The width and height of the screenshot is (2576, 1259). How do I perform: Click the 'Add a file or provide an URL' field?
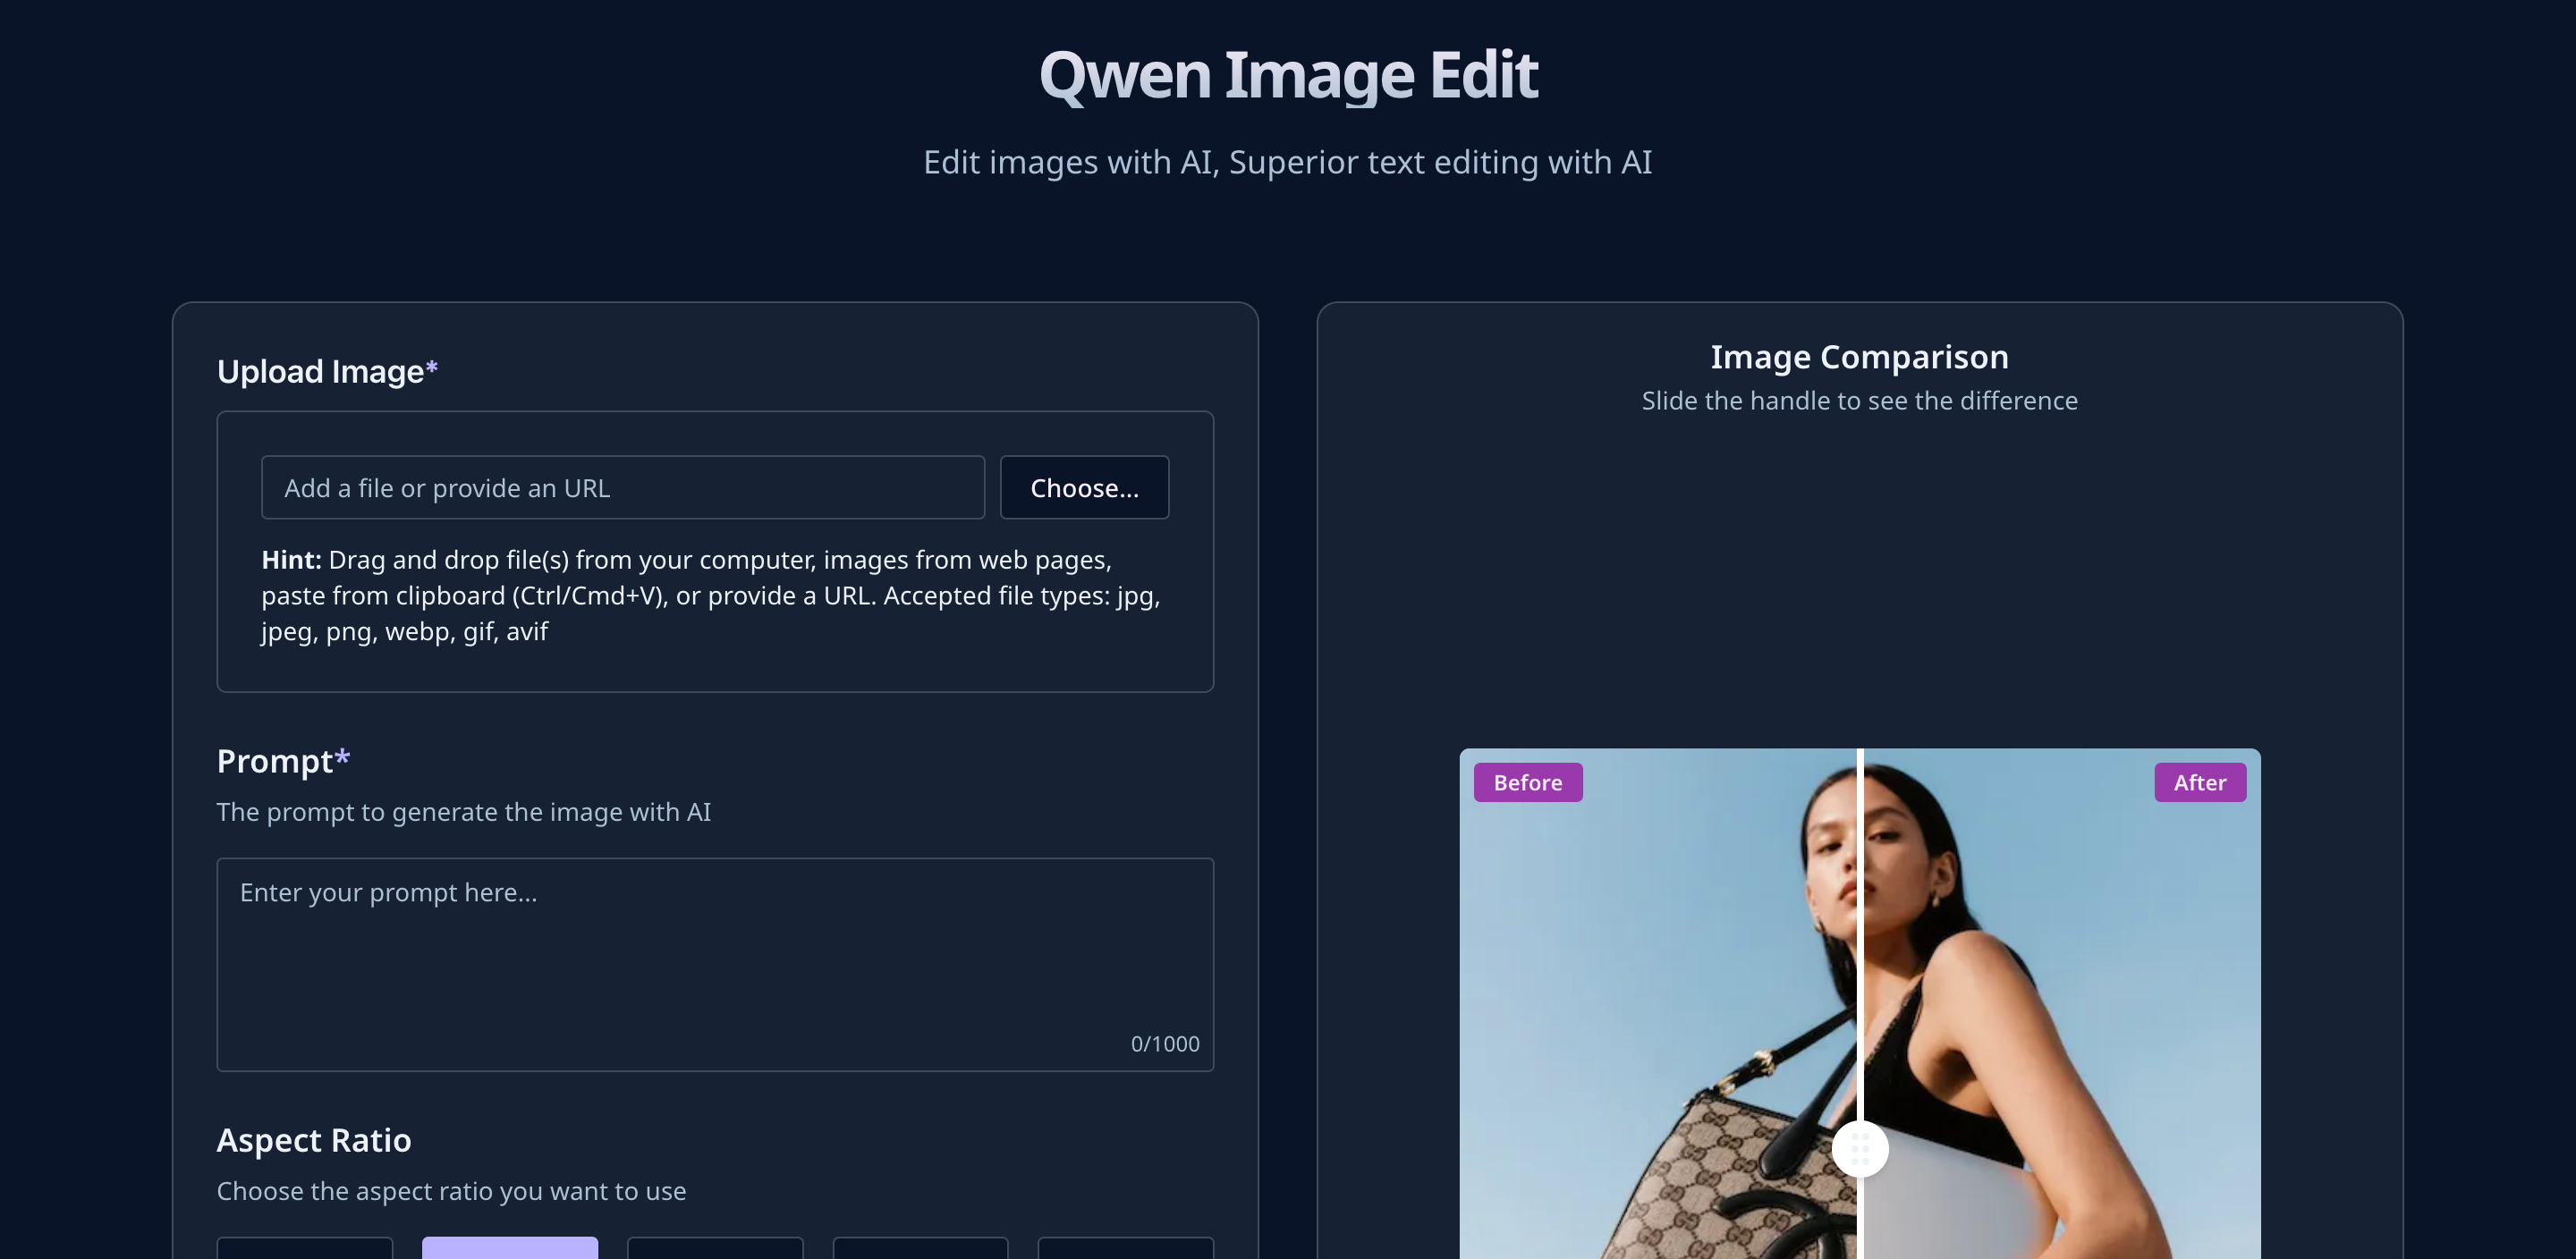[x=622, y=488]
